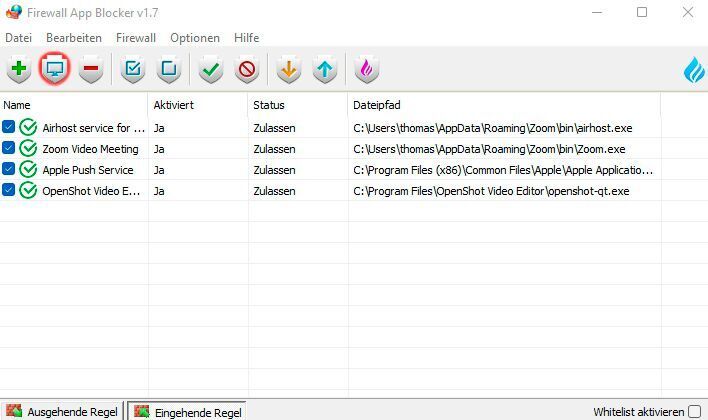
Task: Click the green checkmark allow icon
Action: tap(210, 70)
